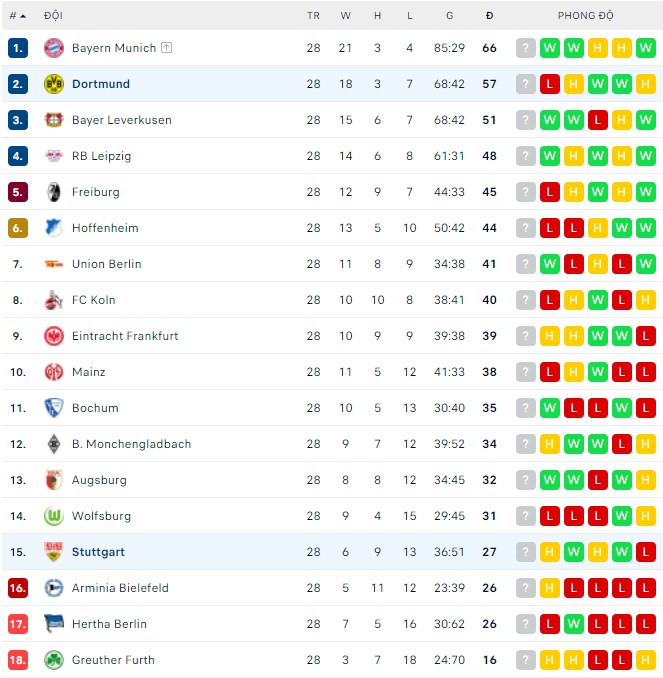This screenshot has height=678, width=663.
Task: Click the TR matches-played column header
Action: (313, 16)
